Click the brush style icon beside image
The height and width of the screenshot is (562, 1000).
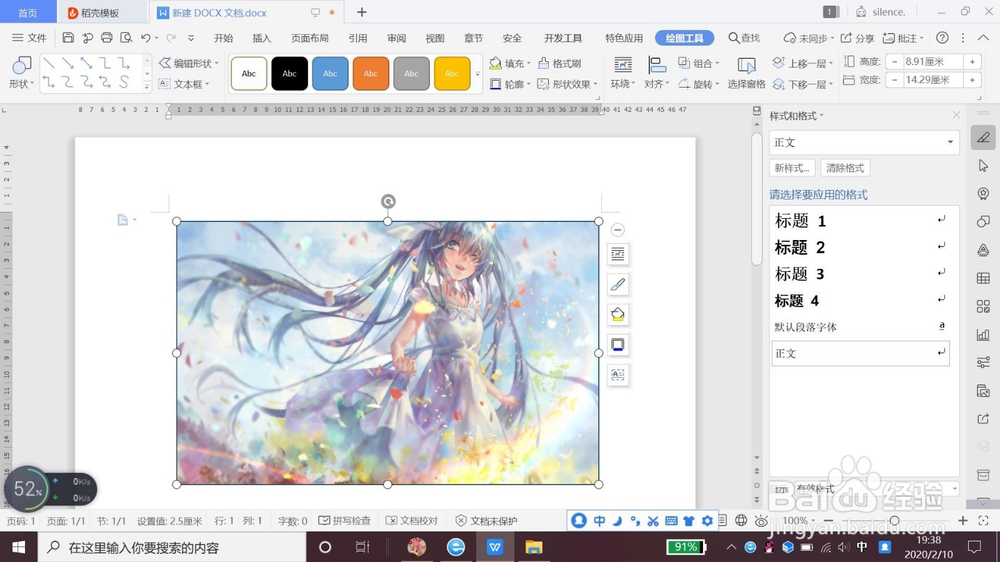pyautogui.click(x=617, y=285)
